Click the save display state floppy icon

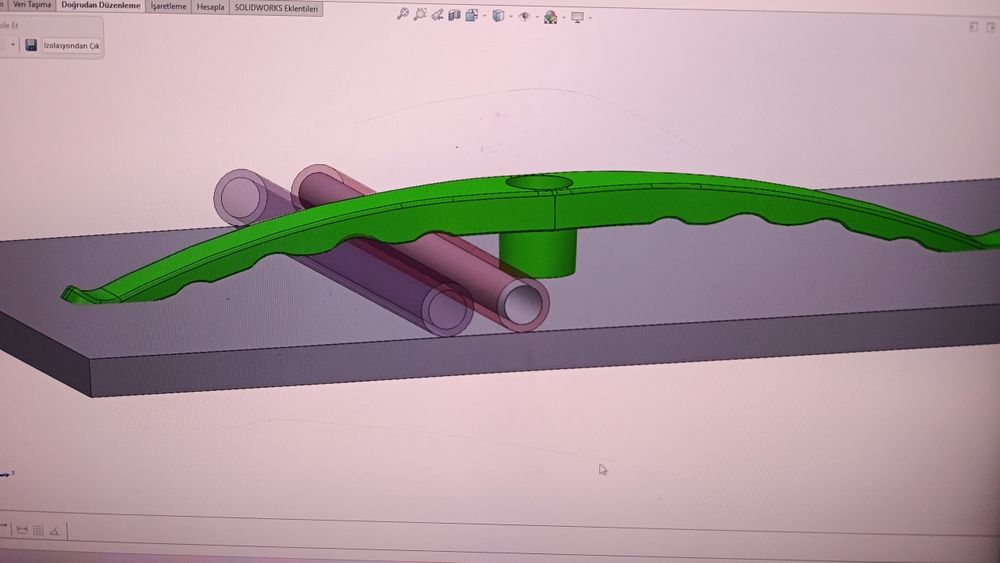pyautogui.click(x=31, y=45)
